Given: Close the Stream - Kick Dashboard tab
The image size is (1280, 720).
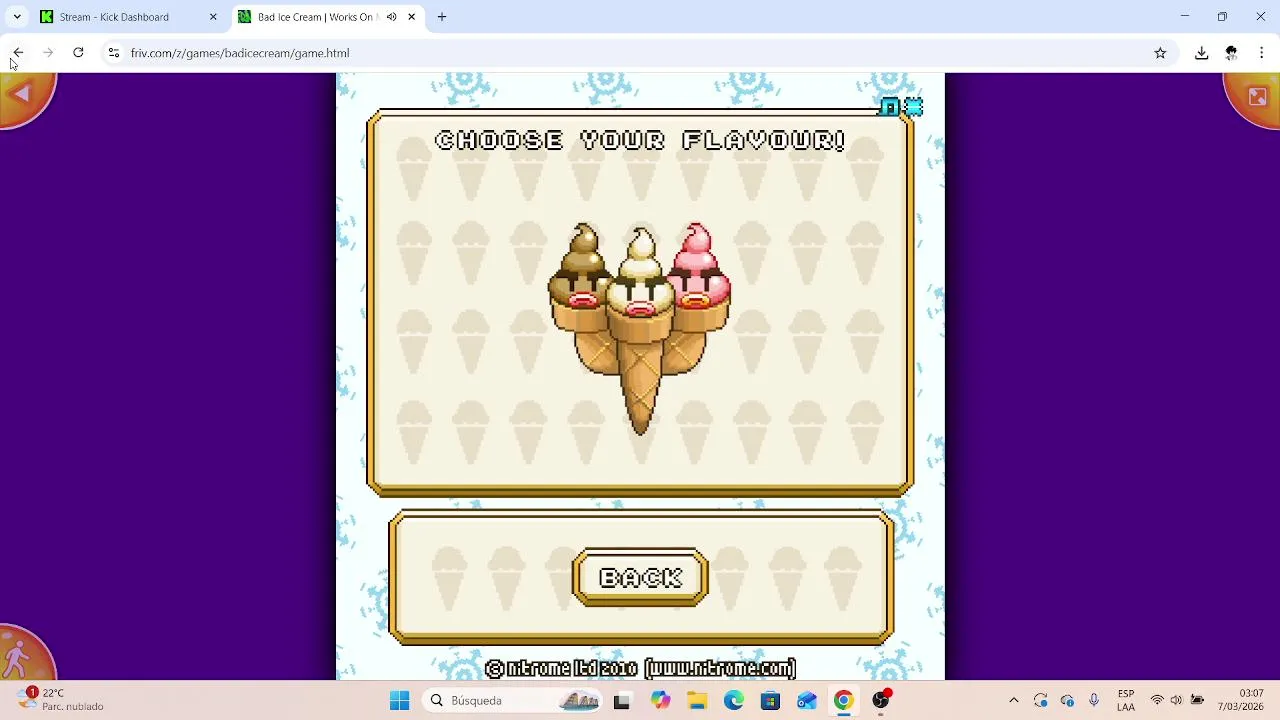Looking at the screenshot, I should point(213,17).
